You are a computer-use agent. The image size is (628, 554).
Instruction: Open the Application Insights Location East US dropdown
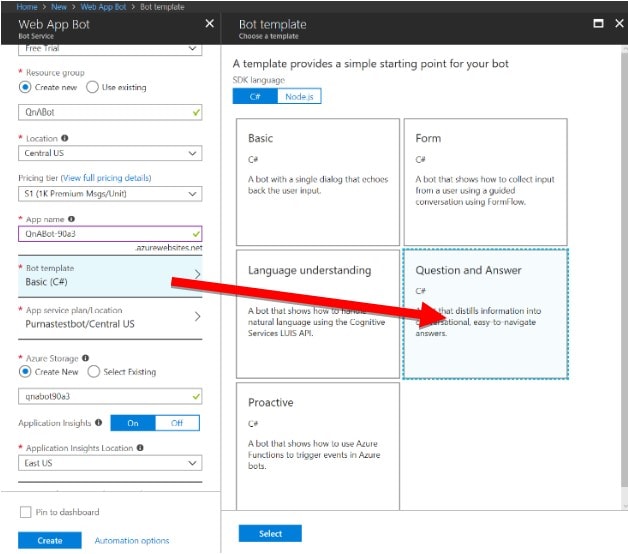110,464
